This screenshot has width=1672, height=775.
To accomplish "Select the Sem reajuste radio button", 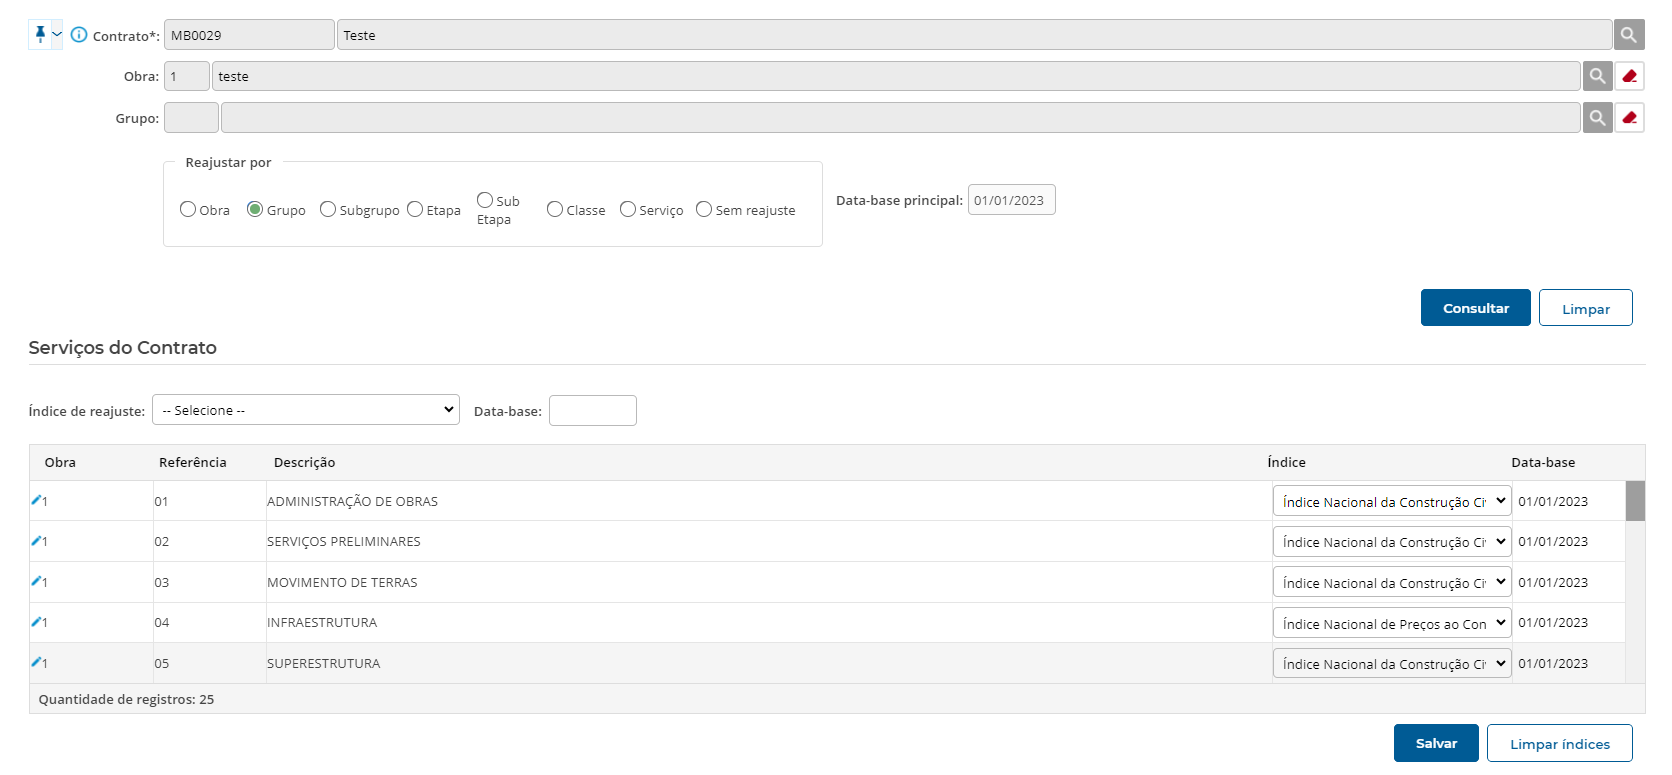I will coord(704,209).
